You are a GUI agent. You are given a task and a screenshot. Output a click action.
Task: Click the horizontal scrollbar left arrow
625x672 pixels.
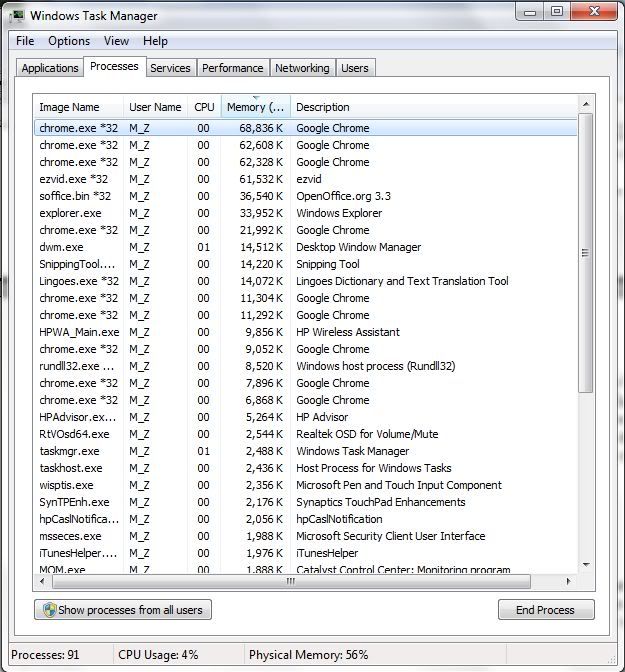[x=42, y=582]
